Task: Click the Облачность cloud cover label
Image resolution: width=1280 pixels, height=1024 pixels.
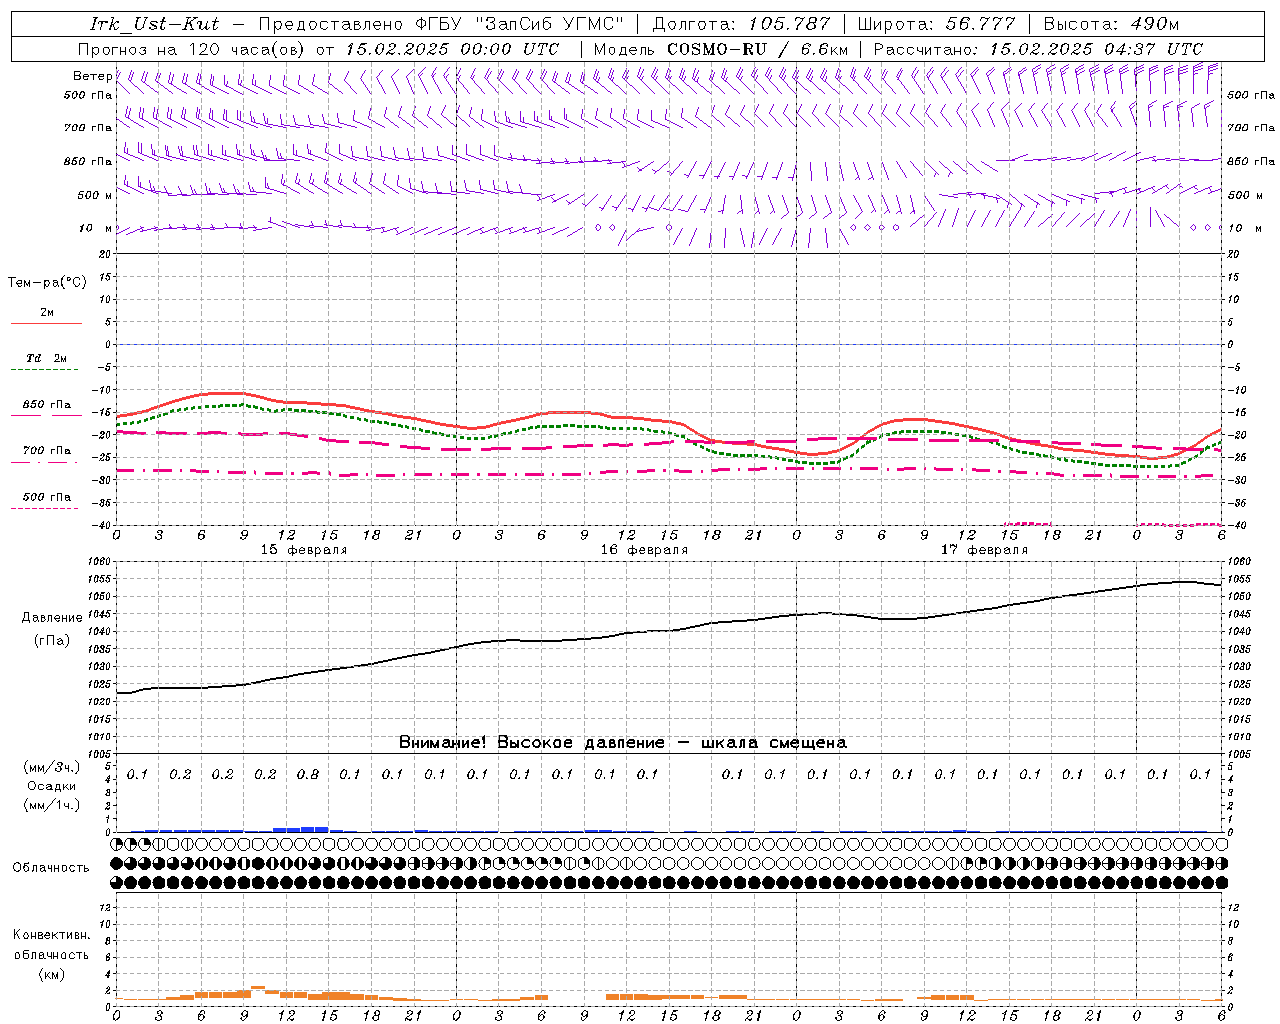Action: point(51,868)
